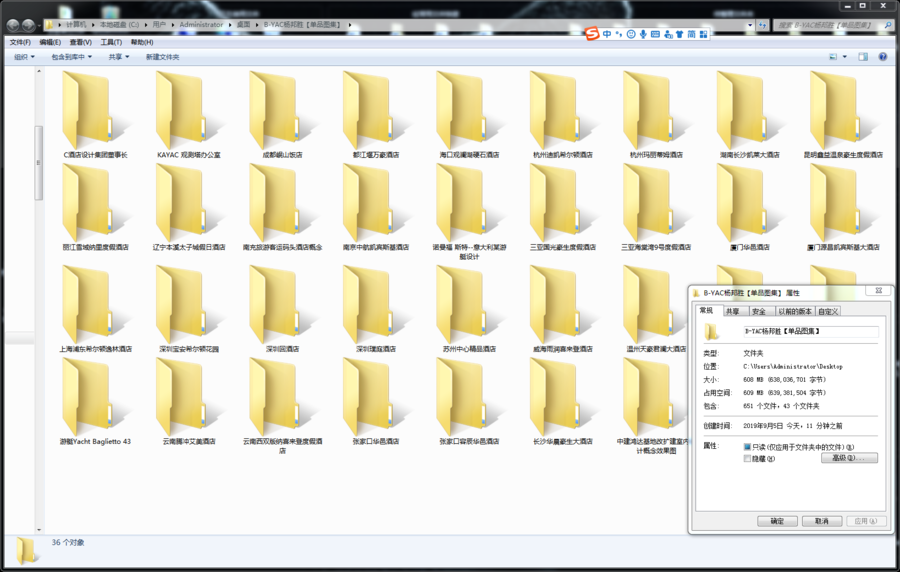Select folder 南京中航凯宾斯基酒店
Image resolution: width=900 pixels, height=572 pixels.
[375, 207]
